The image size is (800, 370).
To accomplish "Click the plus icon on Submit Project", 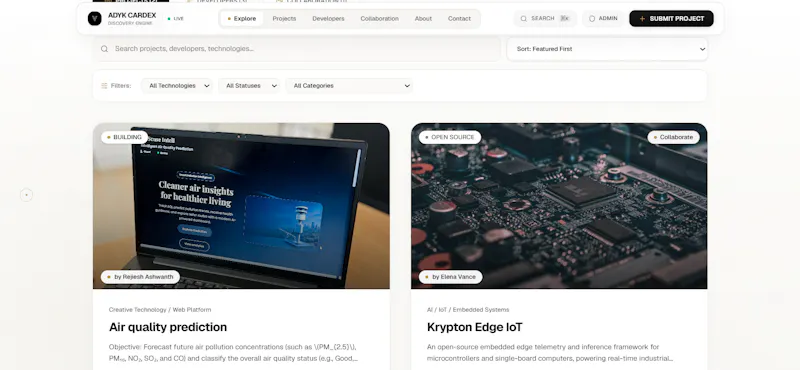I will pyautogui.click(x=642, y=18).
